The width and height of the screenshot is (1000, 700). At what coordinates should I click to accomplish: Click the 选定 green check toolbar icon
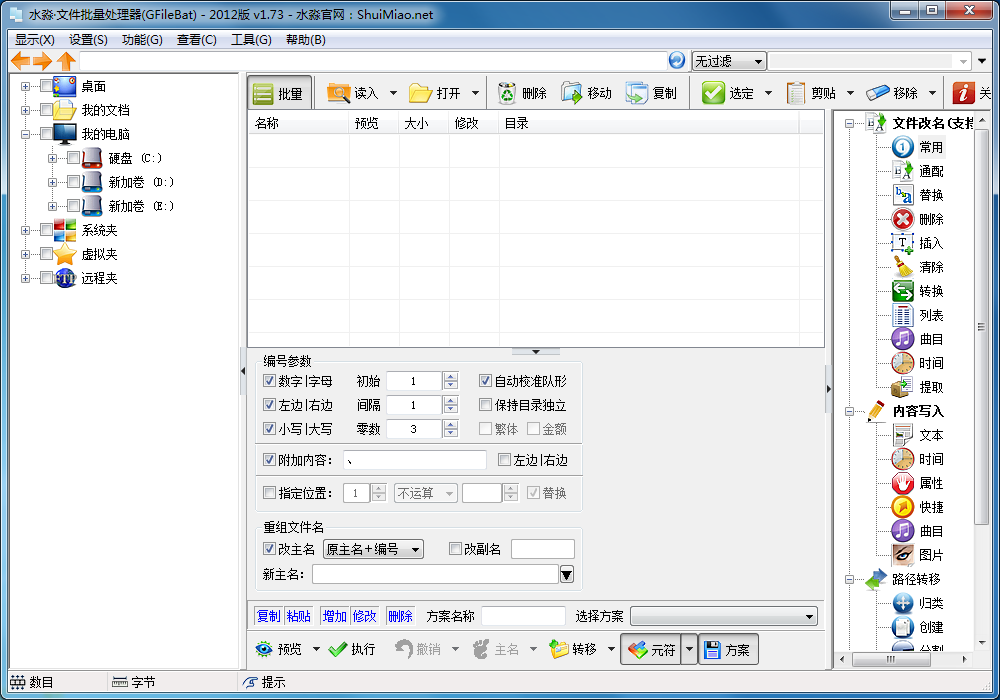click(x=713, y=93)
